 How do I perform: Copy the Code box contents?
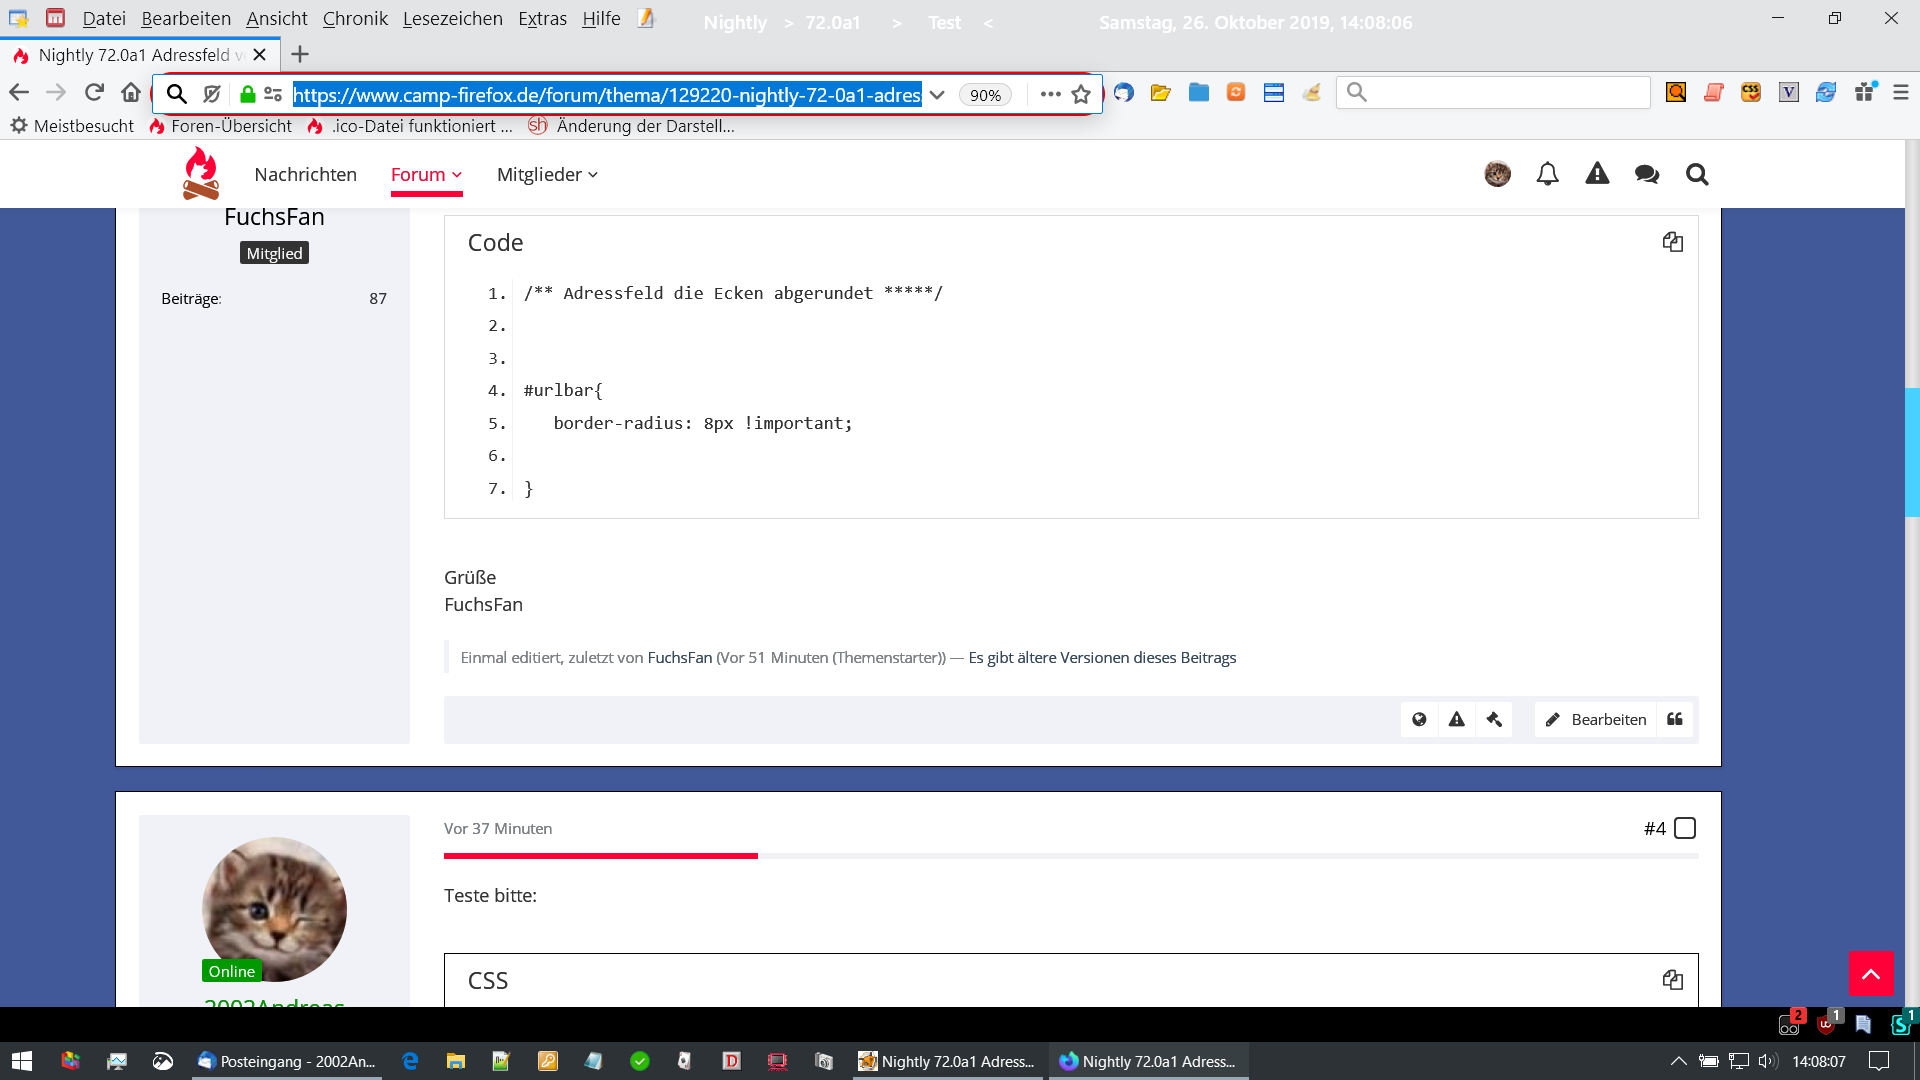1672,242
